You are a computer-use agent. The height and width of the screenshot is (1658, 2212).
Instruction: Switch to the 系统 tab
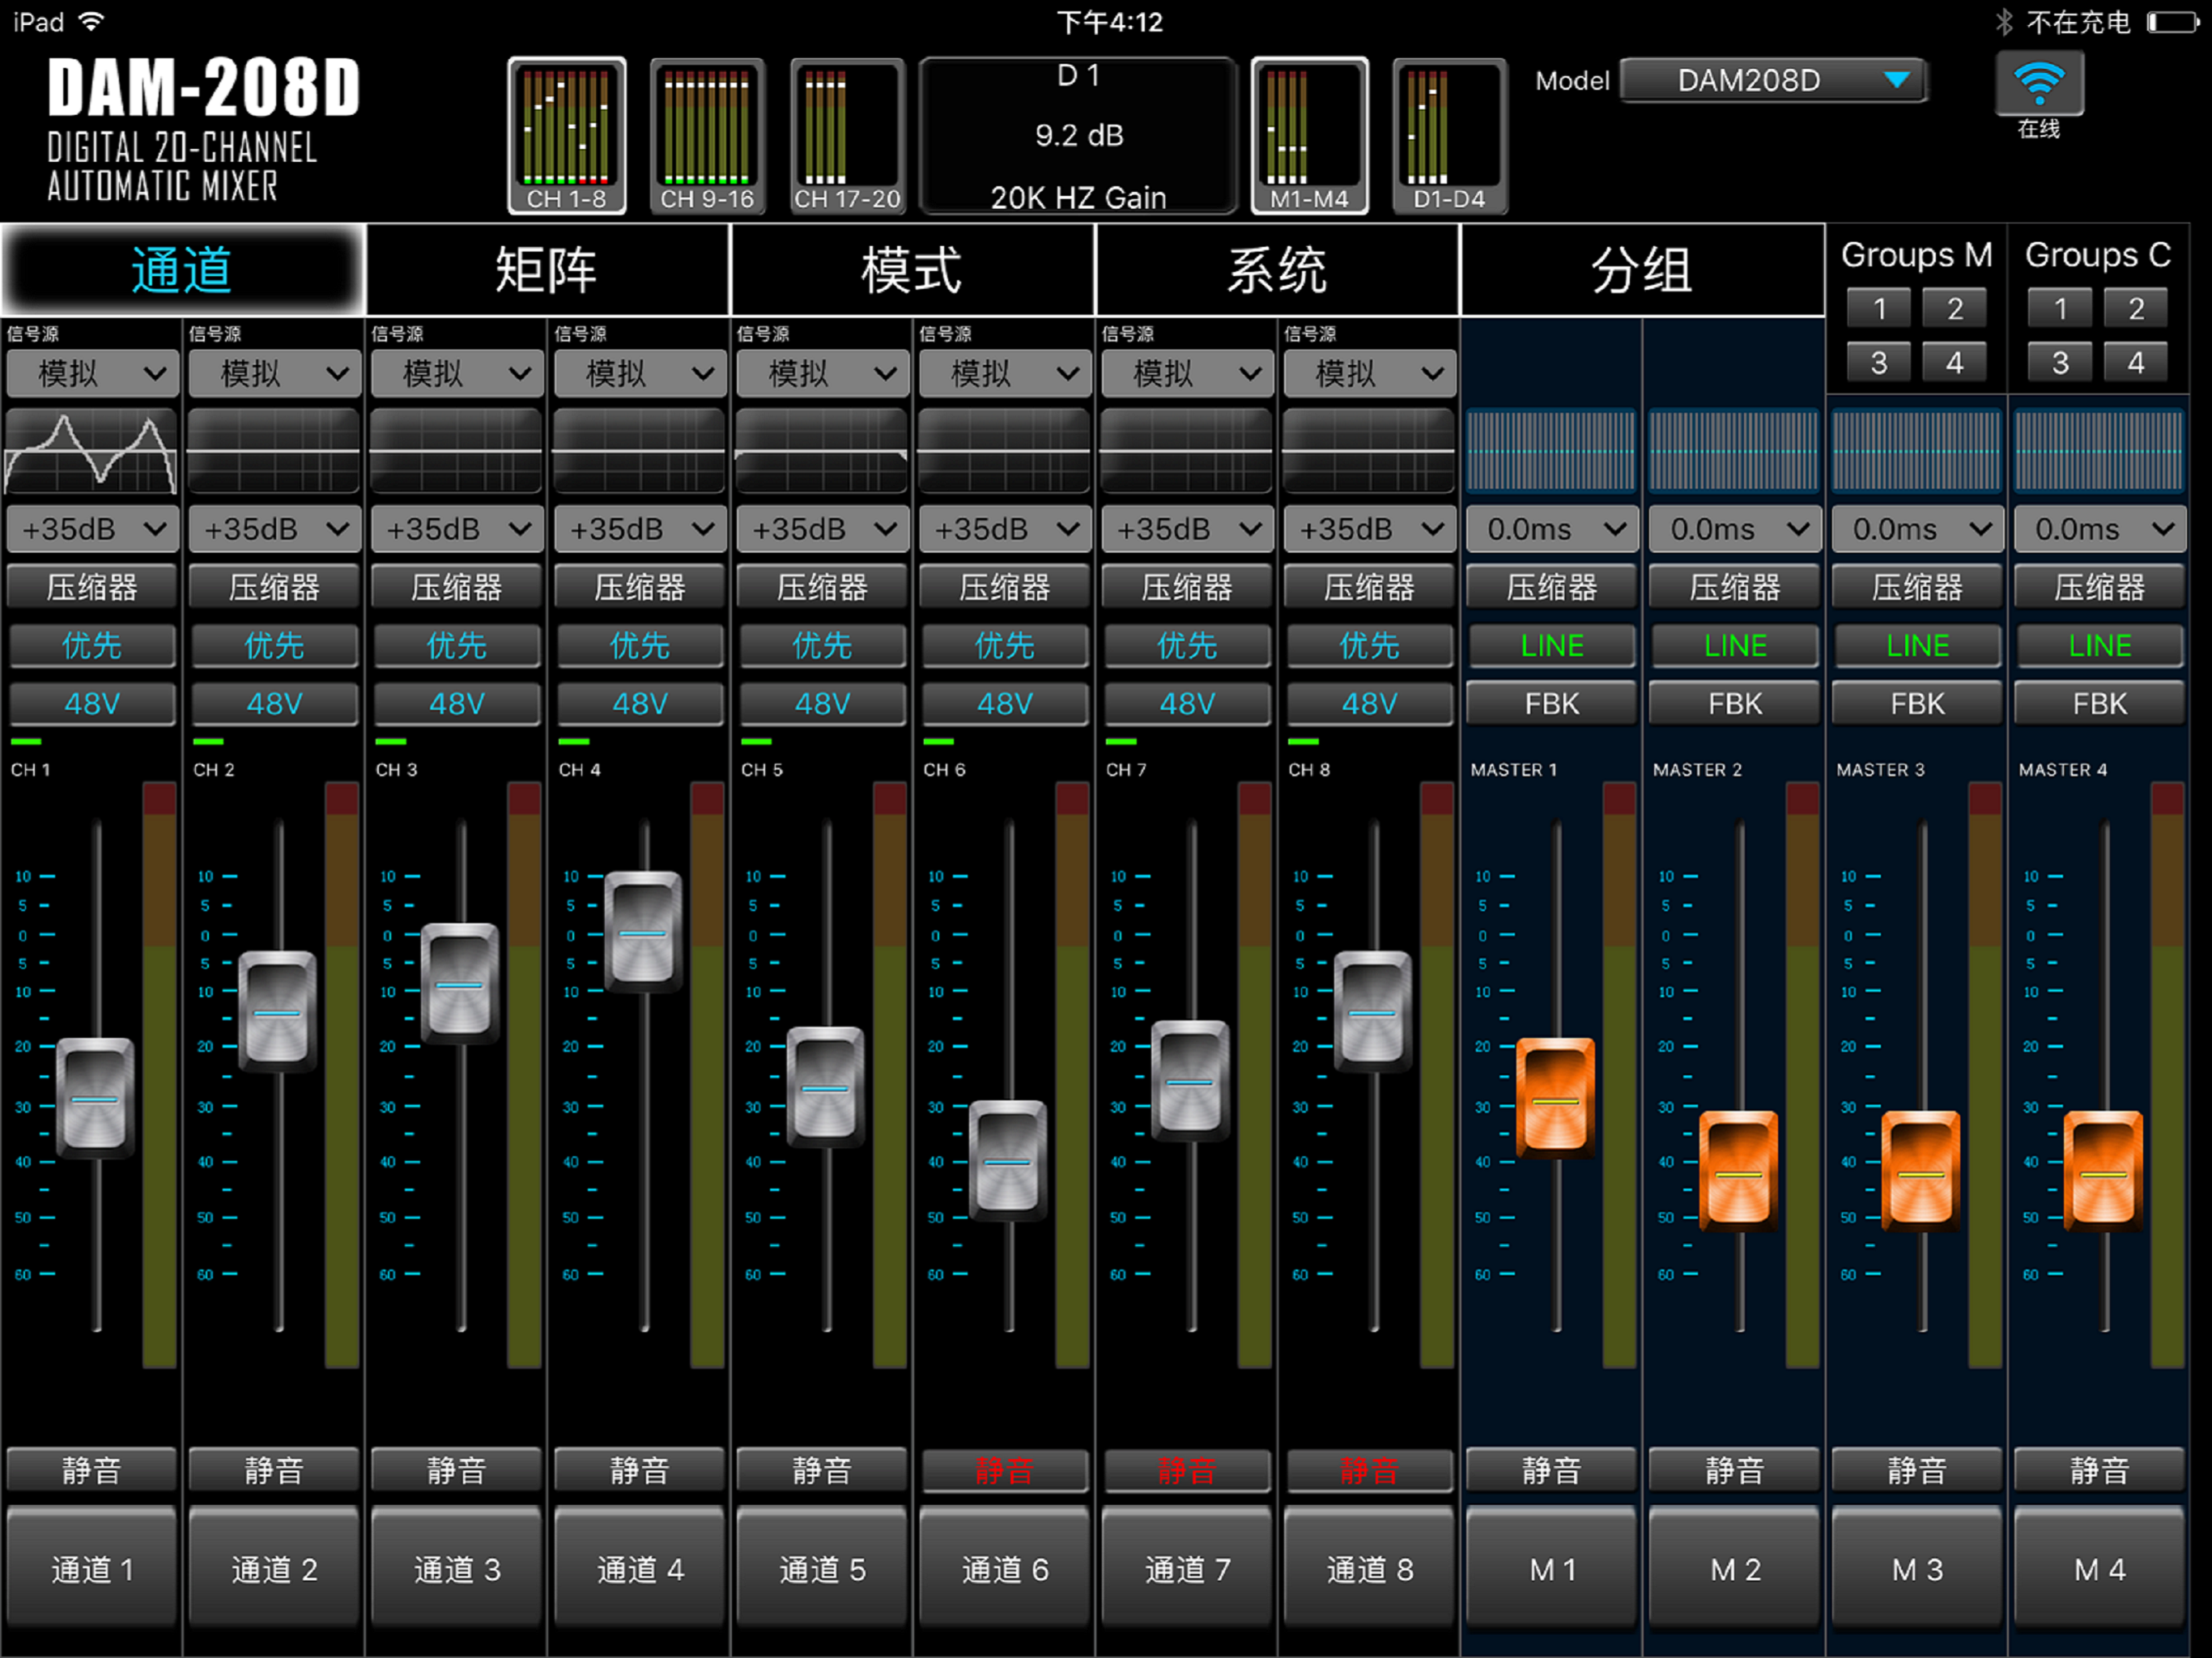1277,270
